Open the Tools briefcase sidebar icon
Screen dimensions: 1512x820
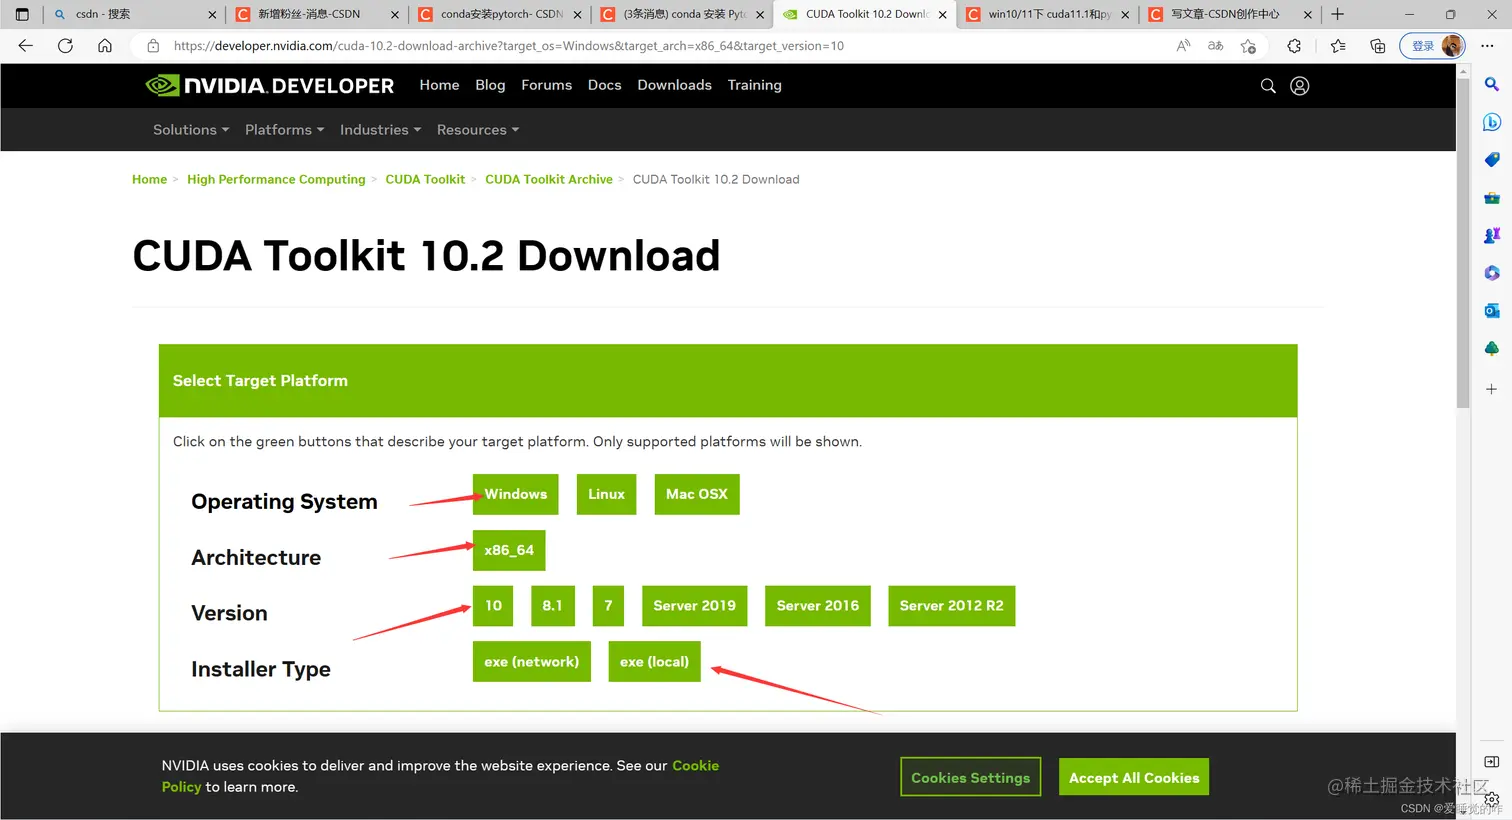coord(1491,198)
